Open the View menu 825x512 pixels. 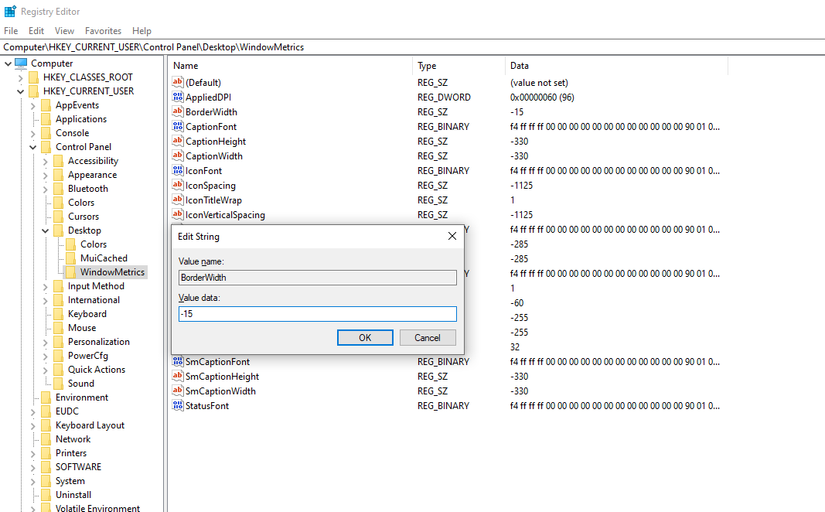(64, 31)
